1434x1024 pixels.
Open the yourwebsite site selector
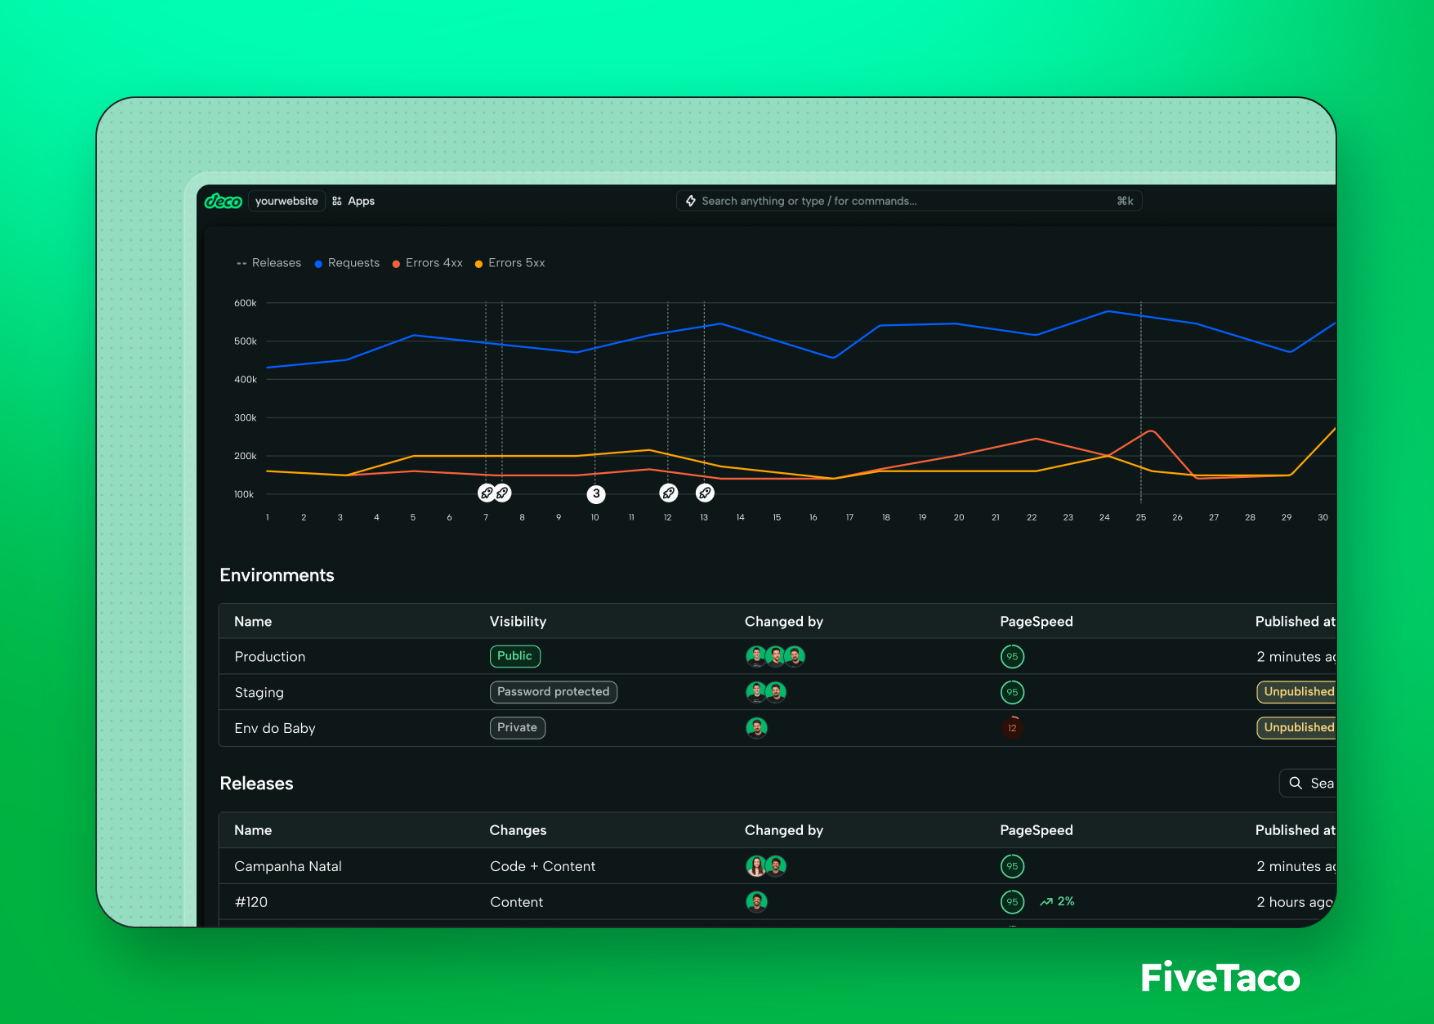[286, 201]
